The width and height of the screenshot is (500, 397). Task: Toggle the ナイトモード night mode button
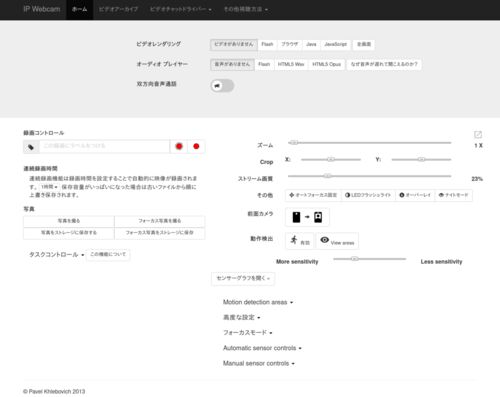click(453, 195)
